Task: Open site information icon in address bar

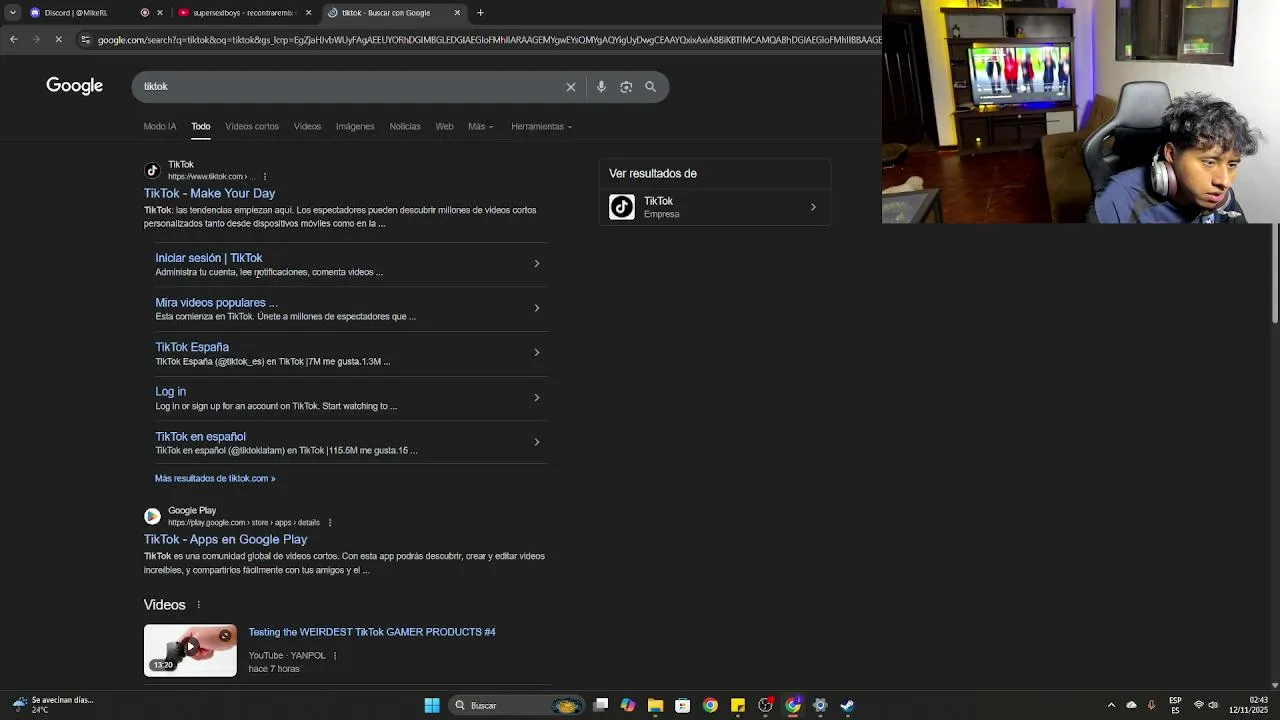Action: 86,40
